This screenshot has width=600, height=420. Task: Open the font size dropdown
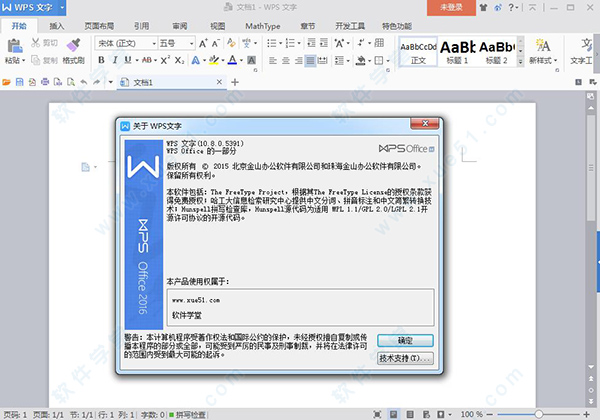(x=191, y=44)
